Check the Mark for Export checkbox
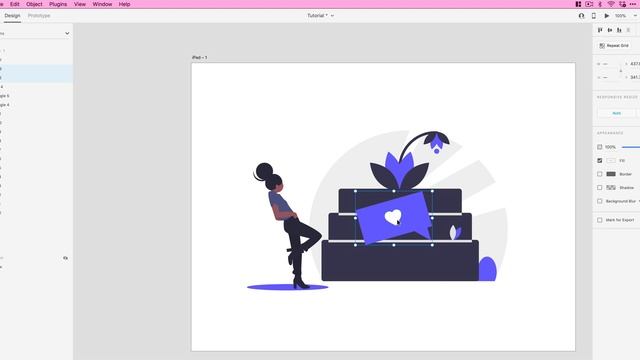Viewport: 640px width, 360px height. click(600, 220)
